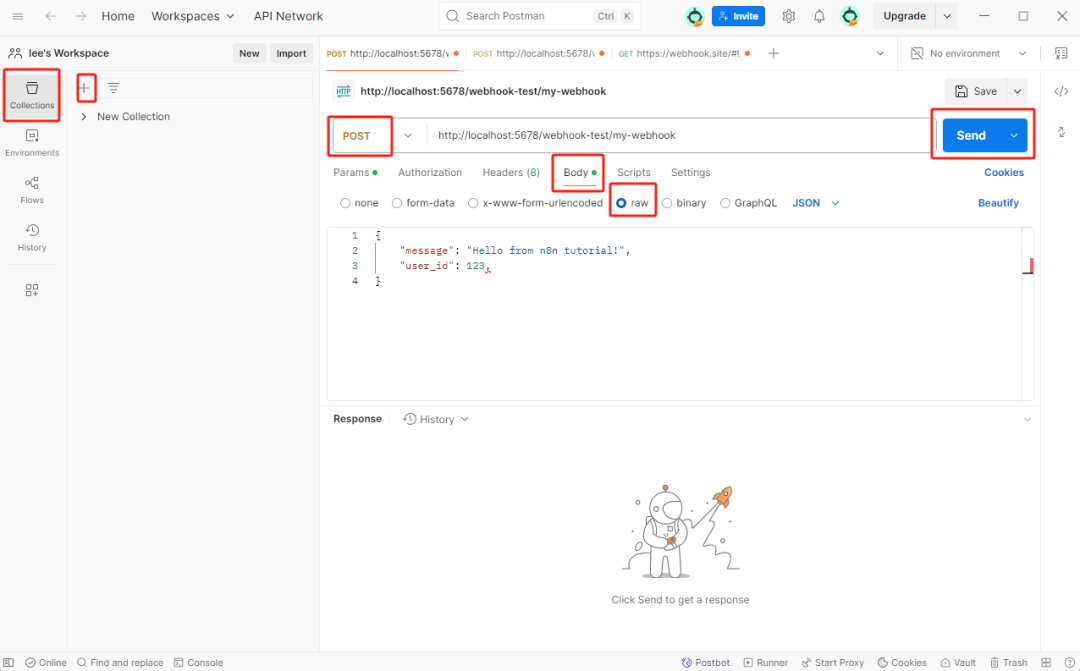Open the configure workspace sidebar icon

(x=32, y=290)
